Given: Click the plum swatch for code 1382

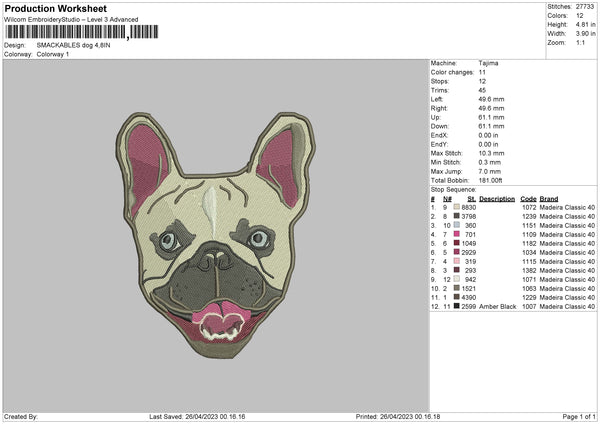Looking at the screenshot, I should [457, 270].
